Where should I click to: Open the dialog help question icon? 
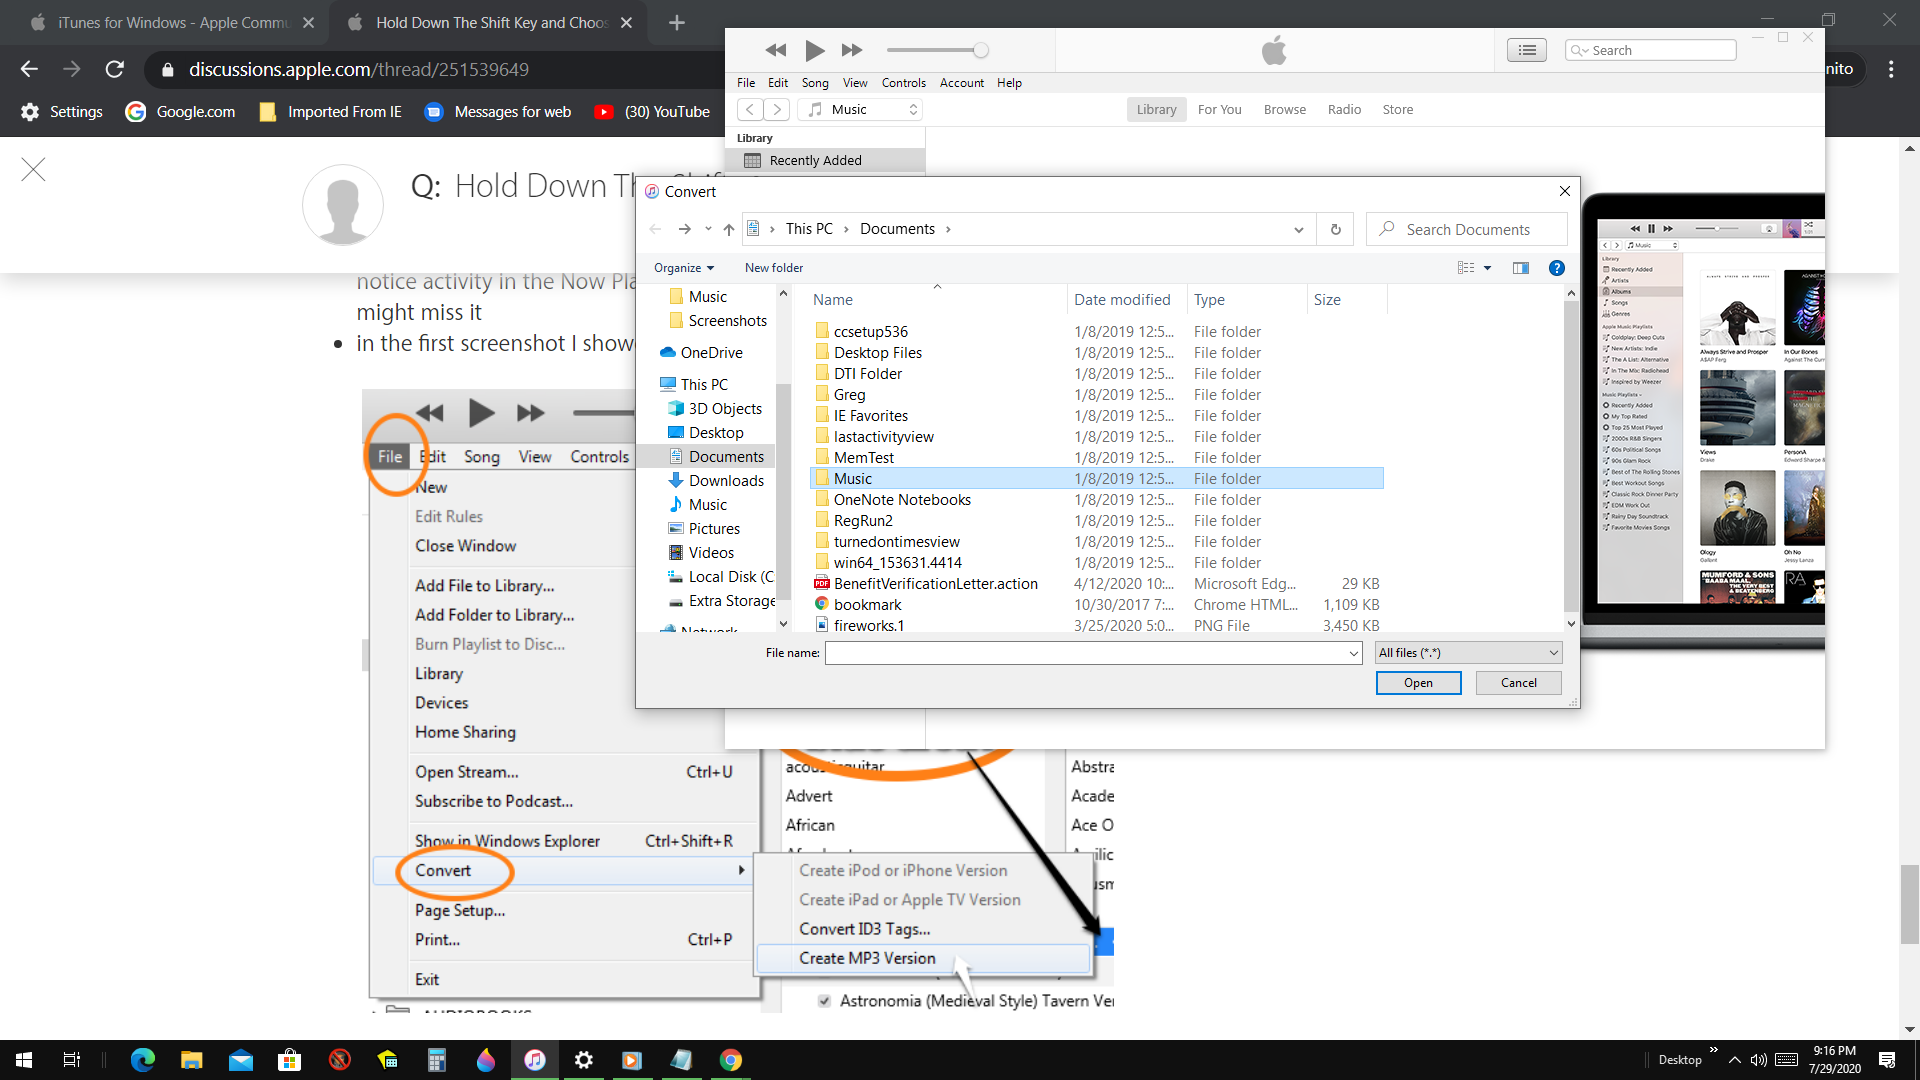tap(1556, 268)
